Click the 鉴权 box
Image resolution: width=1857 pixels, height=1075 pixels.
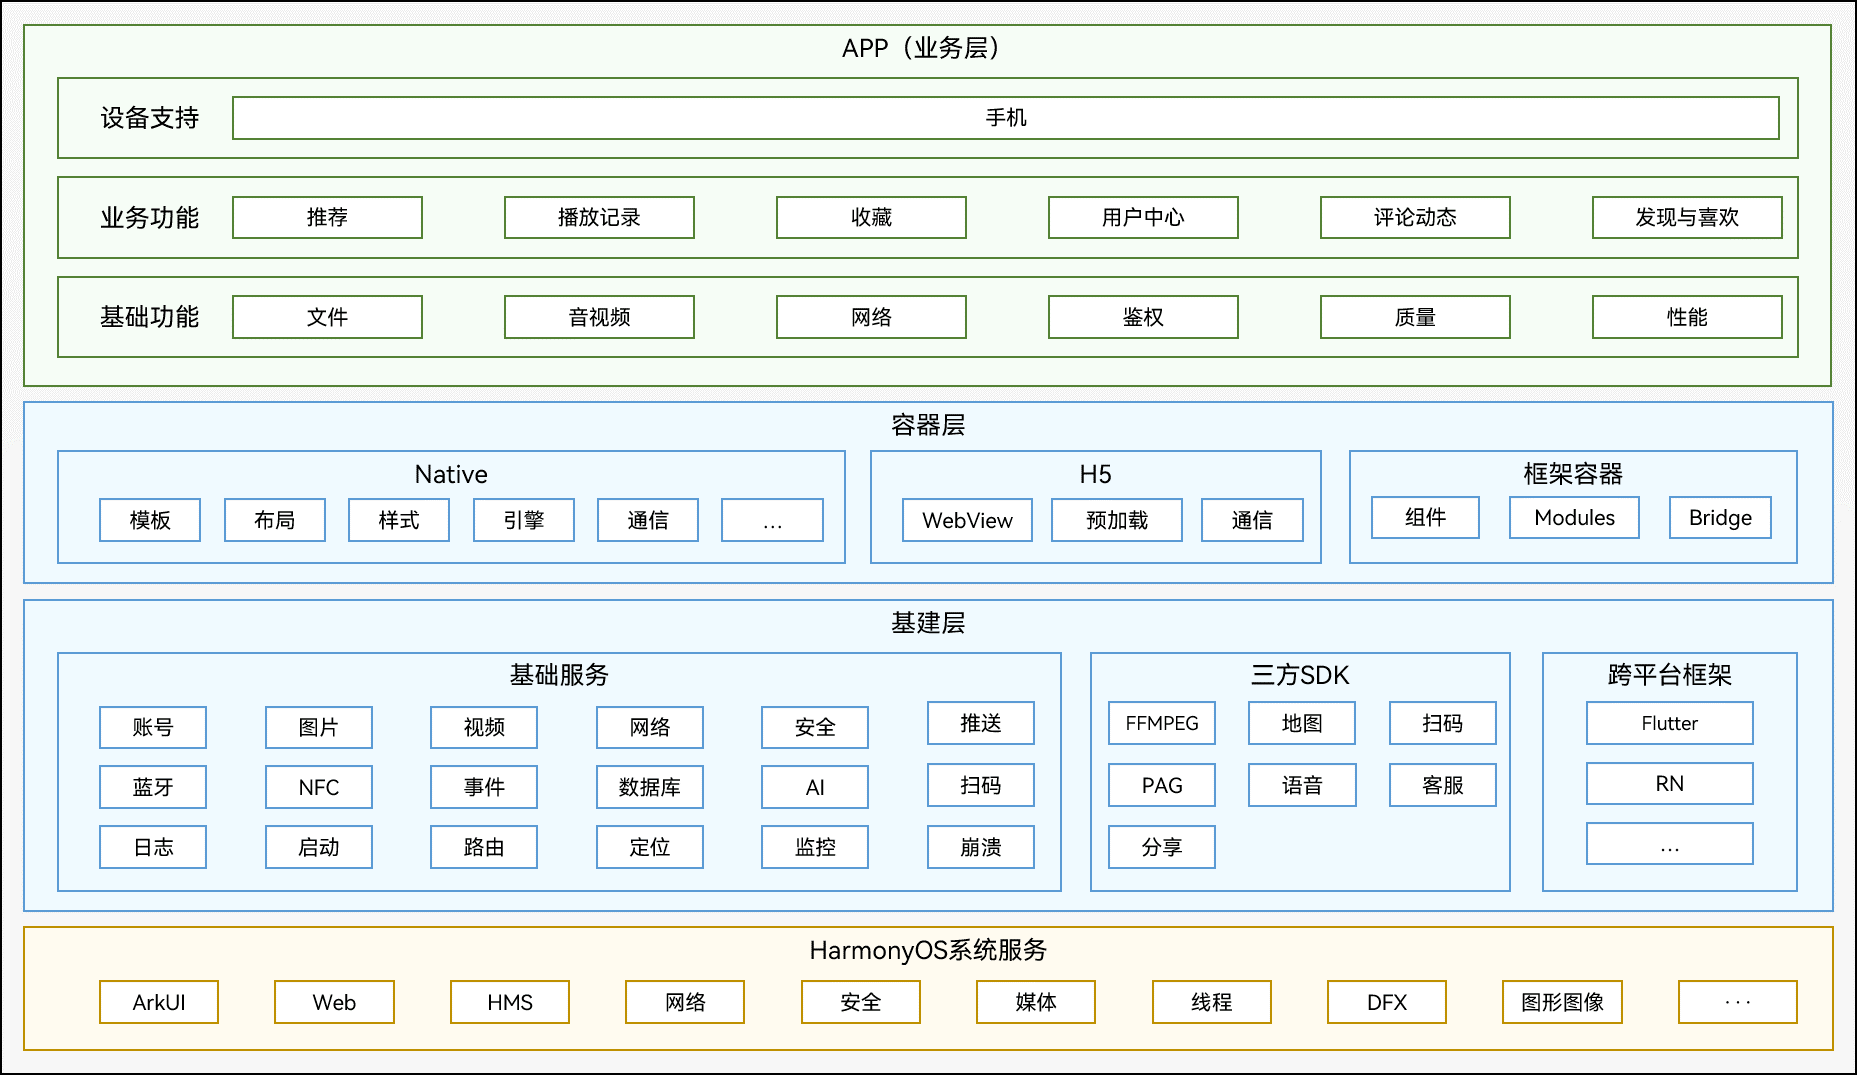(x=1143, y=317)
